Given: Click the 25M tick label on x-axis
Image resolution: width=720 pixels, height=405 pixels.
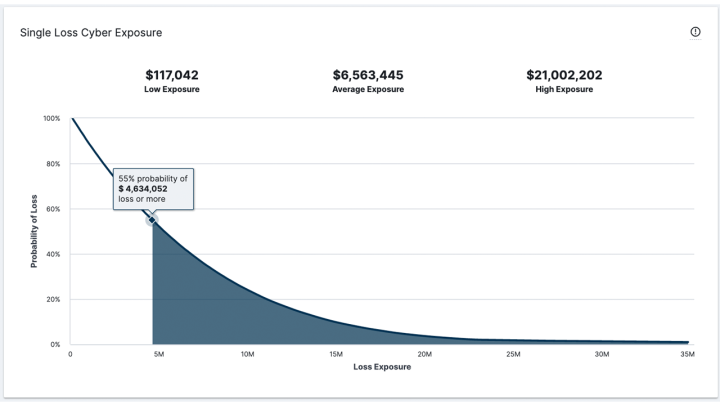Looking at the screenshot, I should 513,354.
